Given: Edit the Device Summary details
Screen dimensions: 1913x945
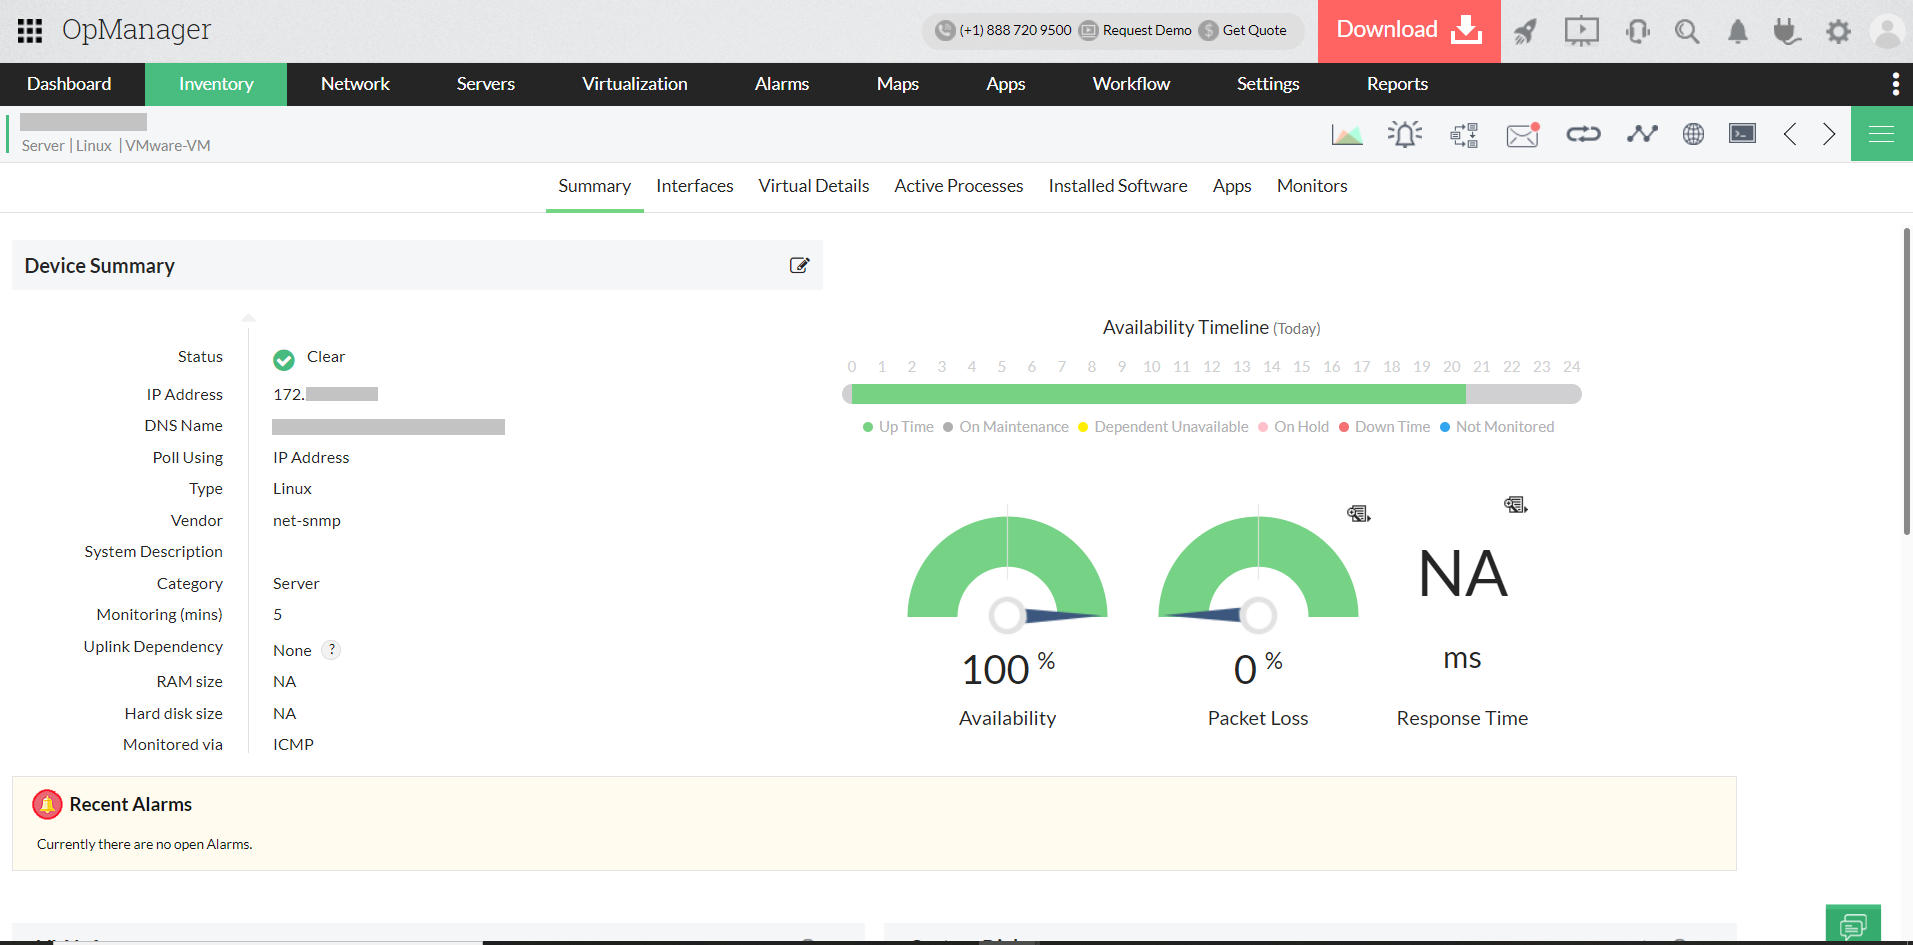Looking at the screenshot, I should click(x=799, y=265).
